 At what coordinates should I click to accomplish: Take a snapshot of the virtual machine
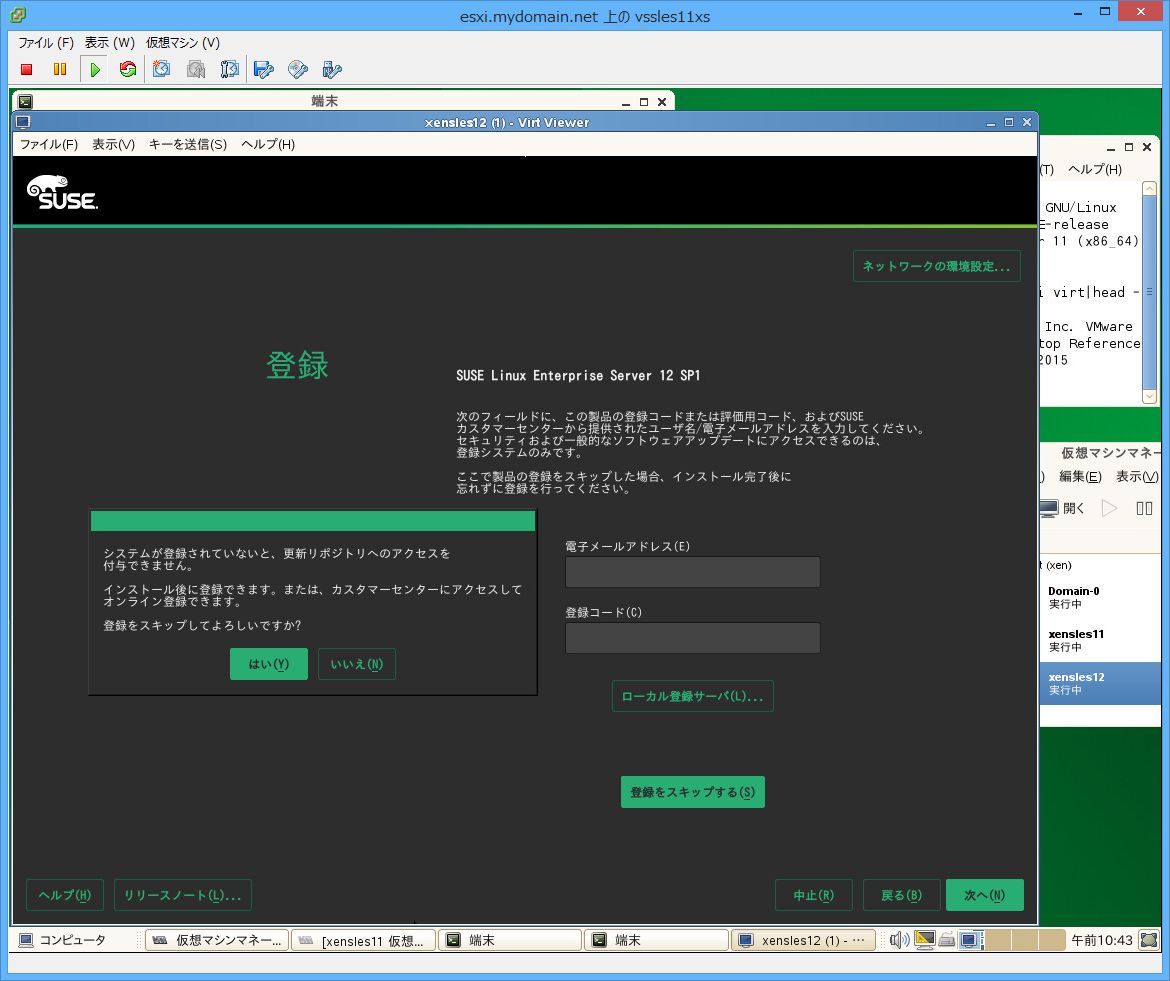[161, 69]
